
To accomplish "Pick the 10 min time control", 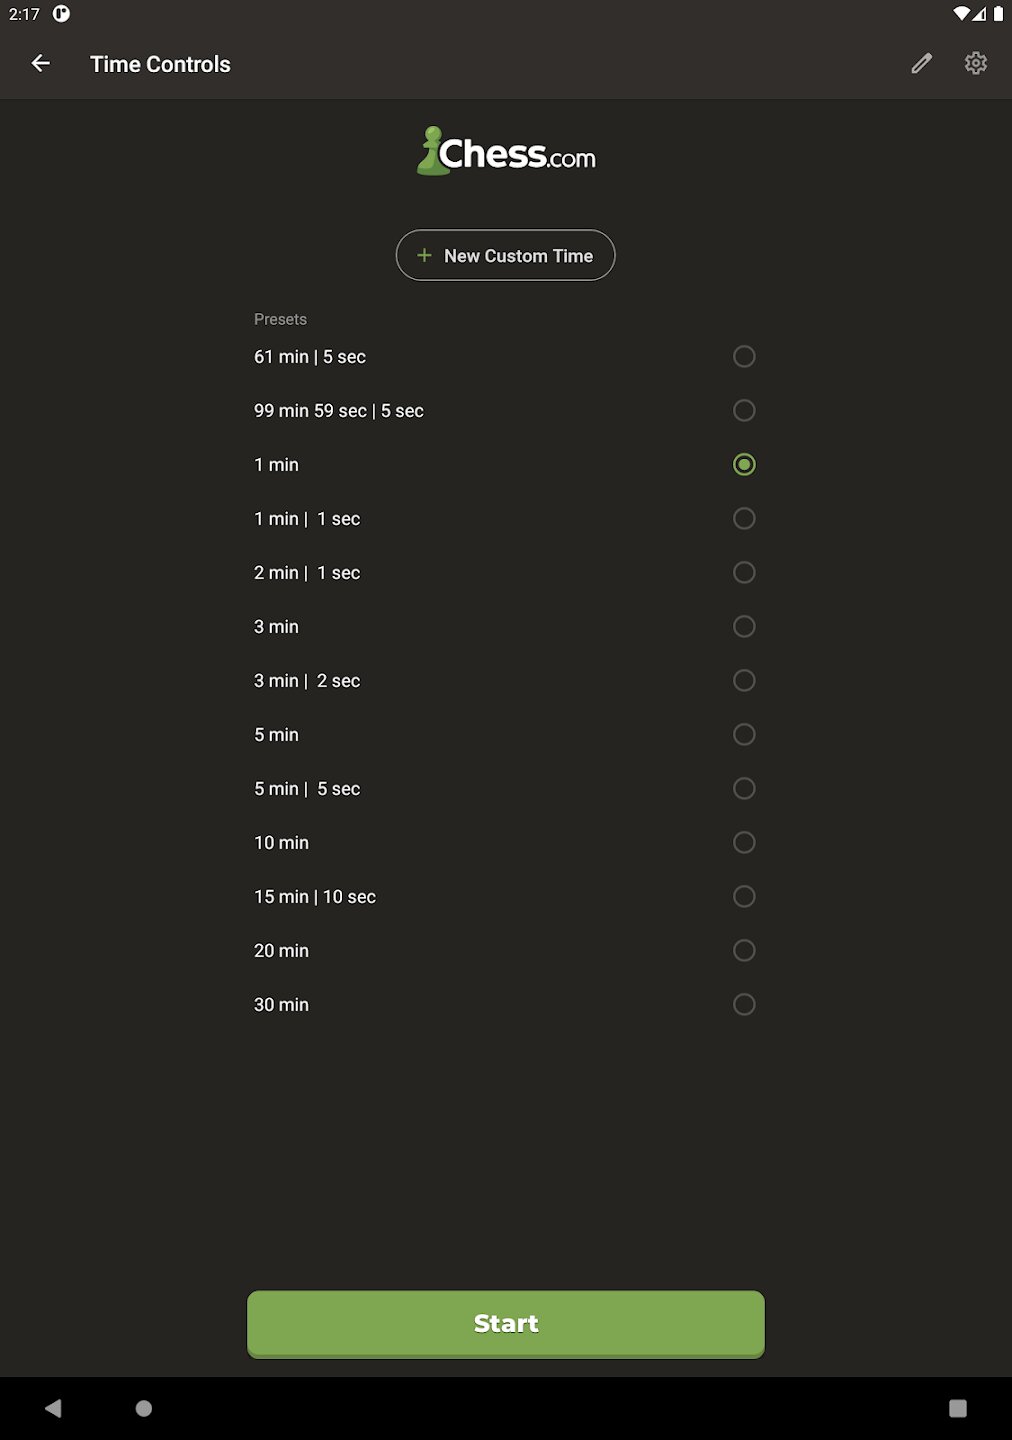I will [743, 843].
